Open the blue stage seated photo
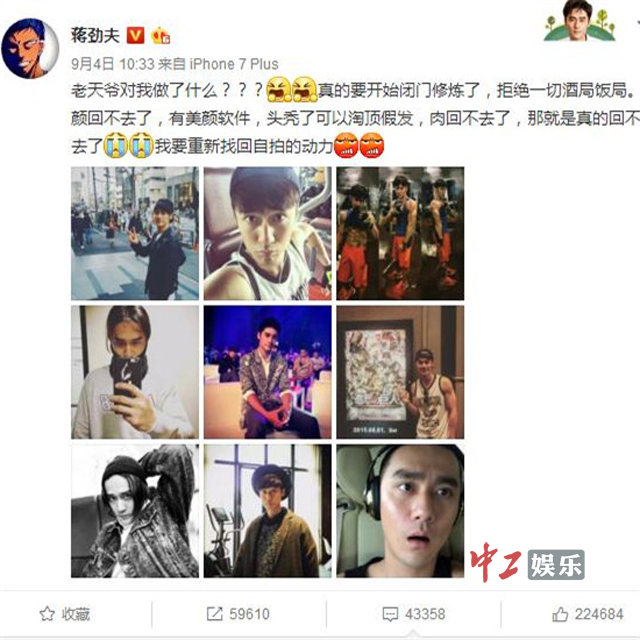The height and width of the screenshot is (640, 640). [x=268, y=372]
